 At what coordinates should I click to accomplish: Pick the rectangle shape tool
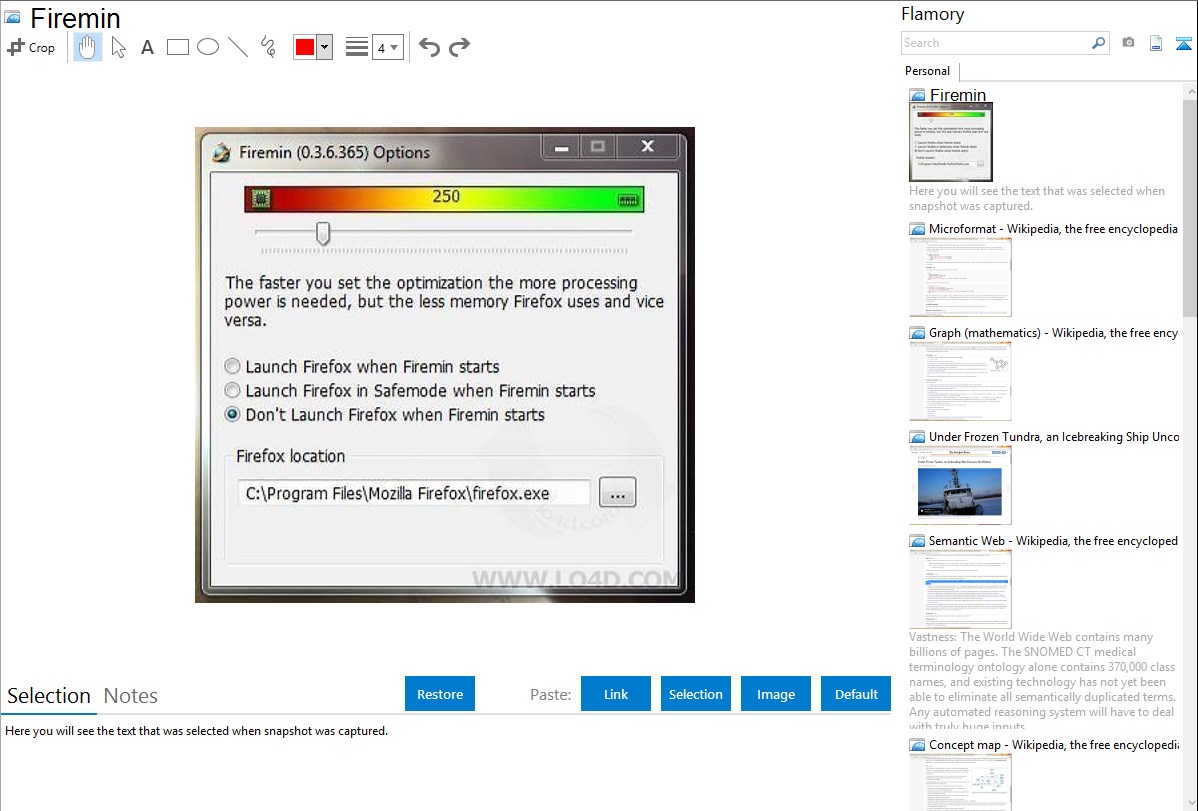(x=177, y=47)
